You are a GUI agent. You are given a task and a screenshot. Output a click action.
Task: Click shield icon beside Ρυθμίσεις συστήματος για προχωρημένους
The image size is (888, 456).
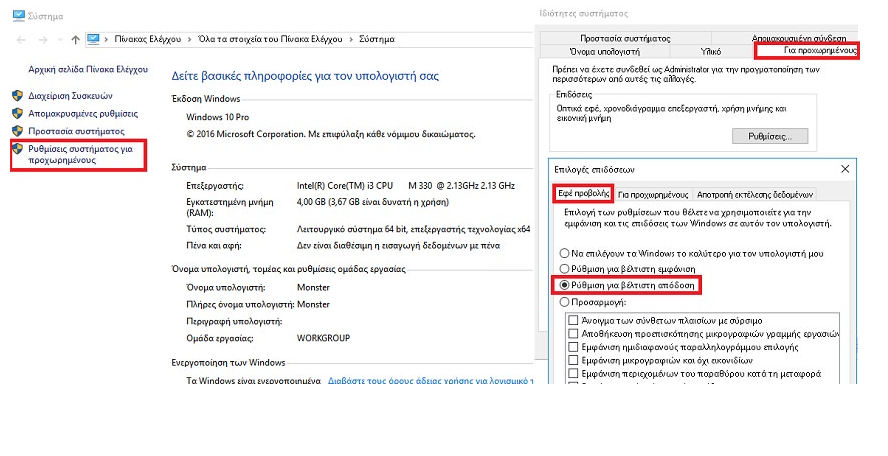tap(17, 148)
